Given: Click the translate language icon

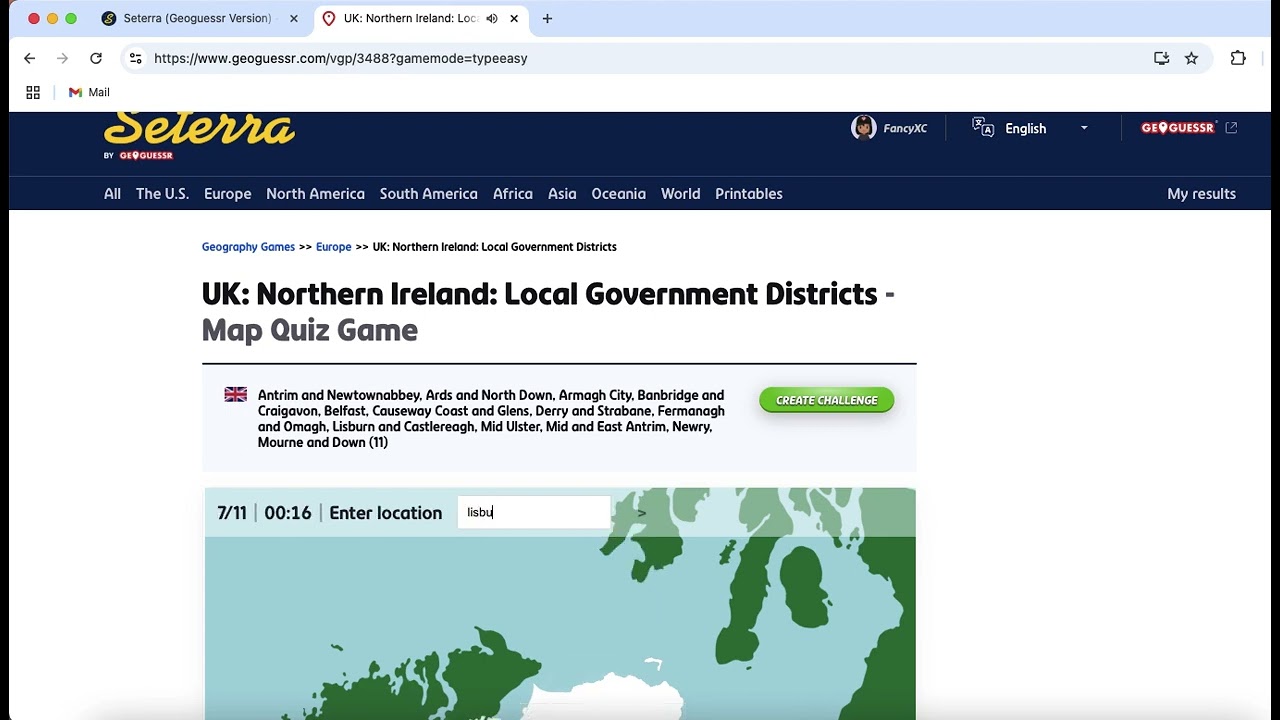Looking at the screenshot, I should coord(983,128).
